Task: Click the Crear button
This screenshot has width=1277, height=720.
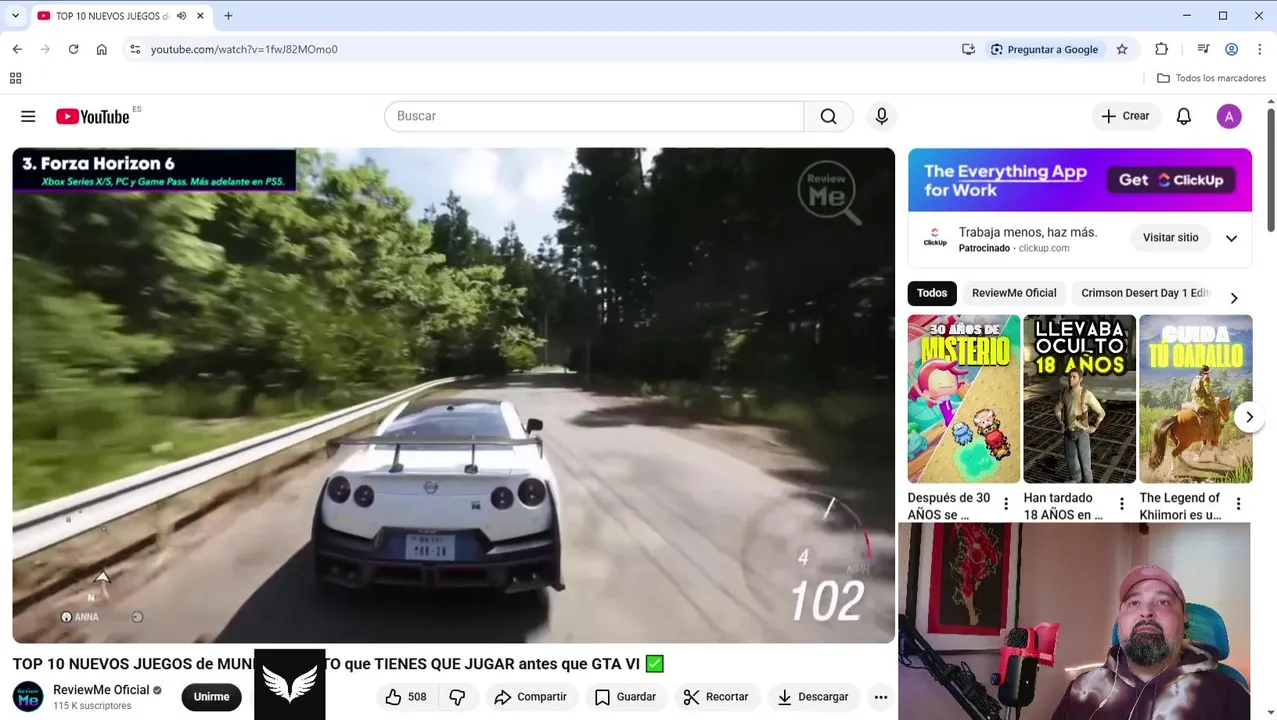Action: [x=1126, y=116]
